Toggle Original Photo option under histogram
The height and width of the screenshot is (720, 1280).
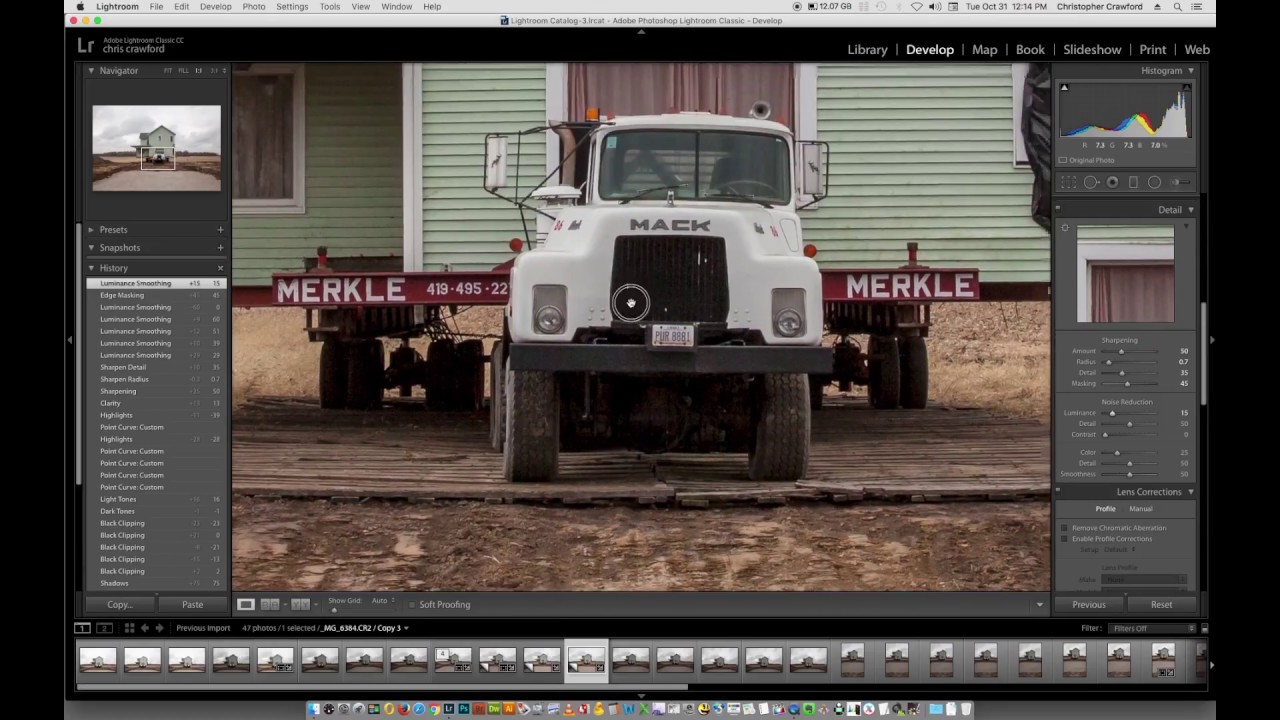coord(1063,160)
